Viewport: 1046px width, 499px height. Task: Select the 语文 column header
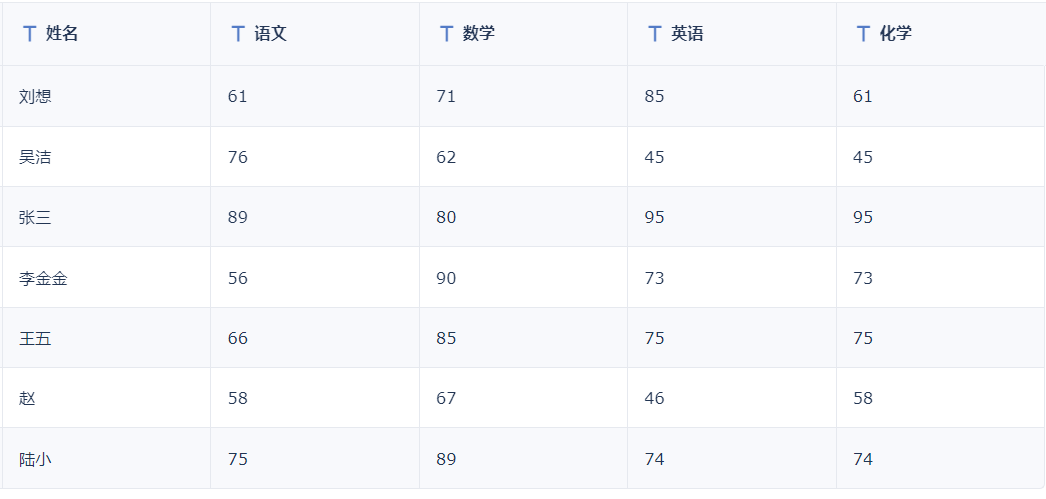[x=315, y=34]
